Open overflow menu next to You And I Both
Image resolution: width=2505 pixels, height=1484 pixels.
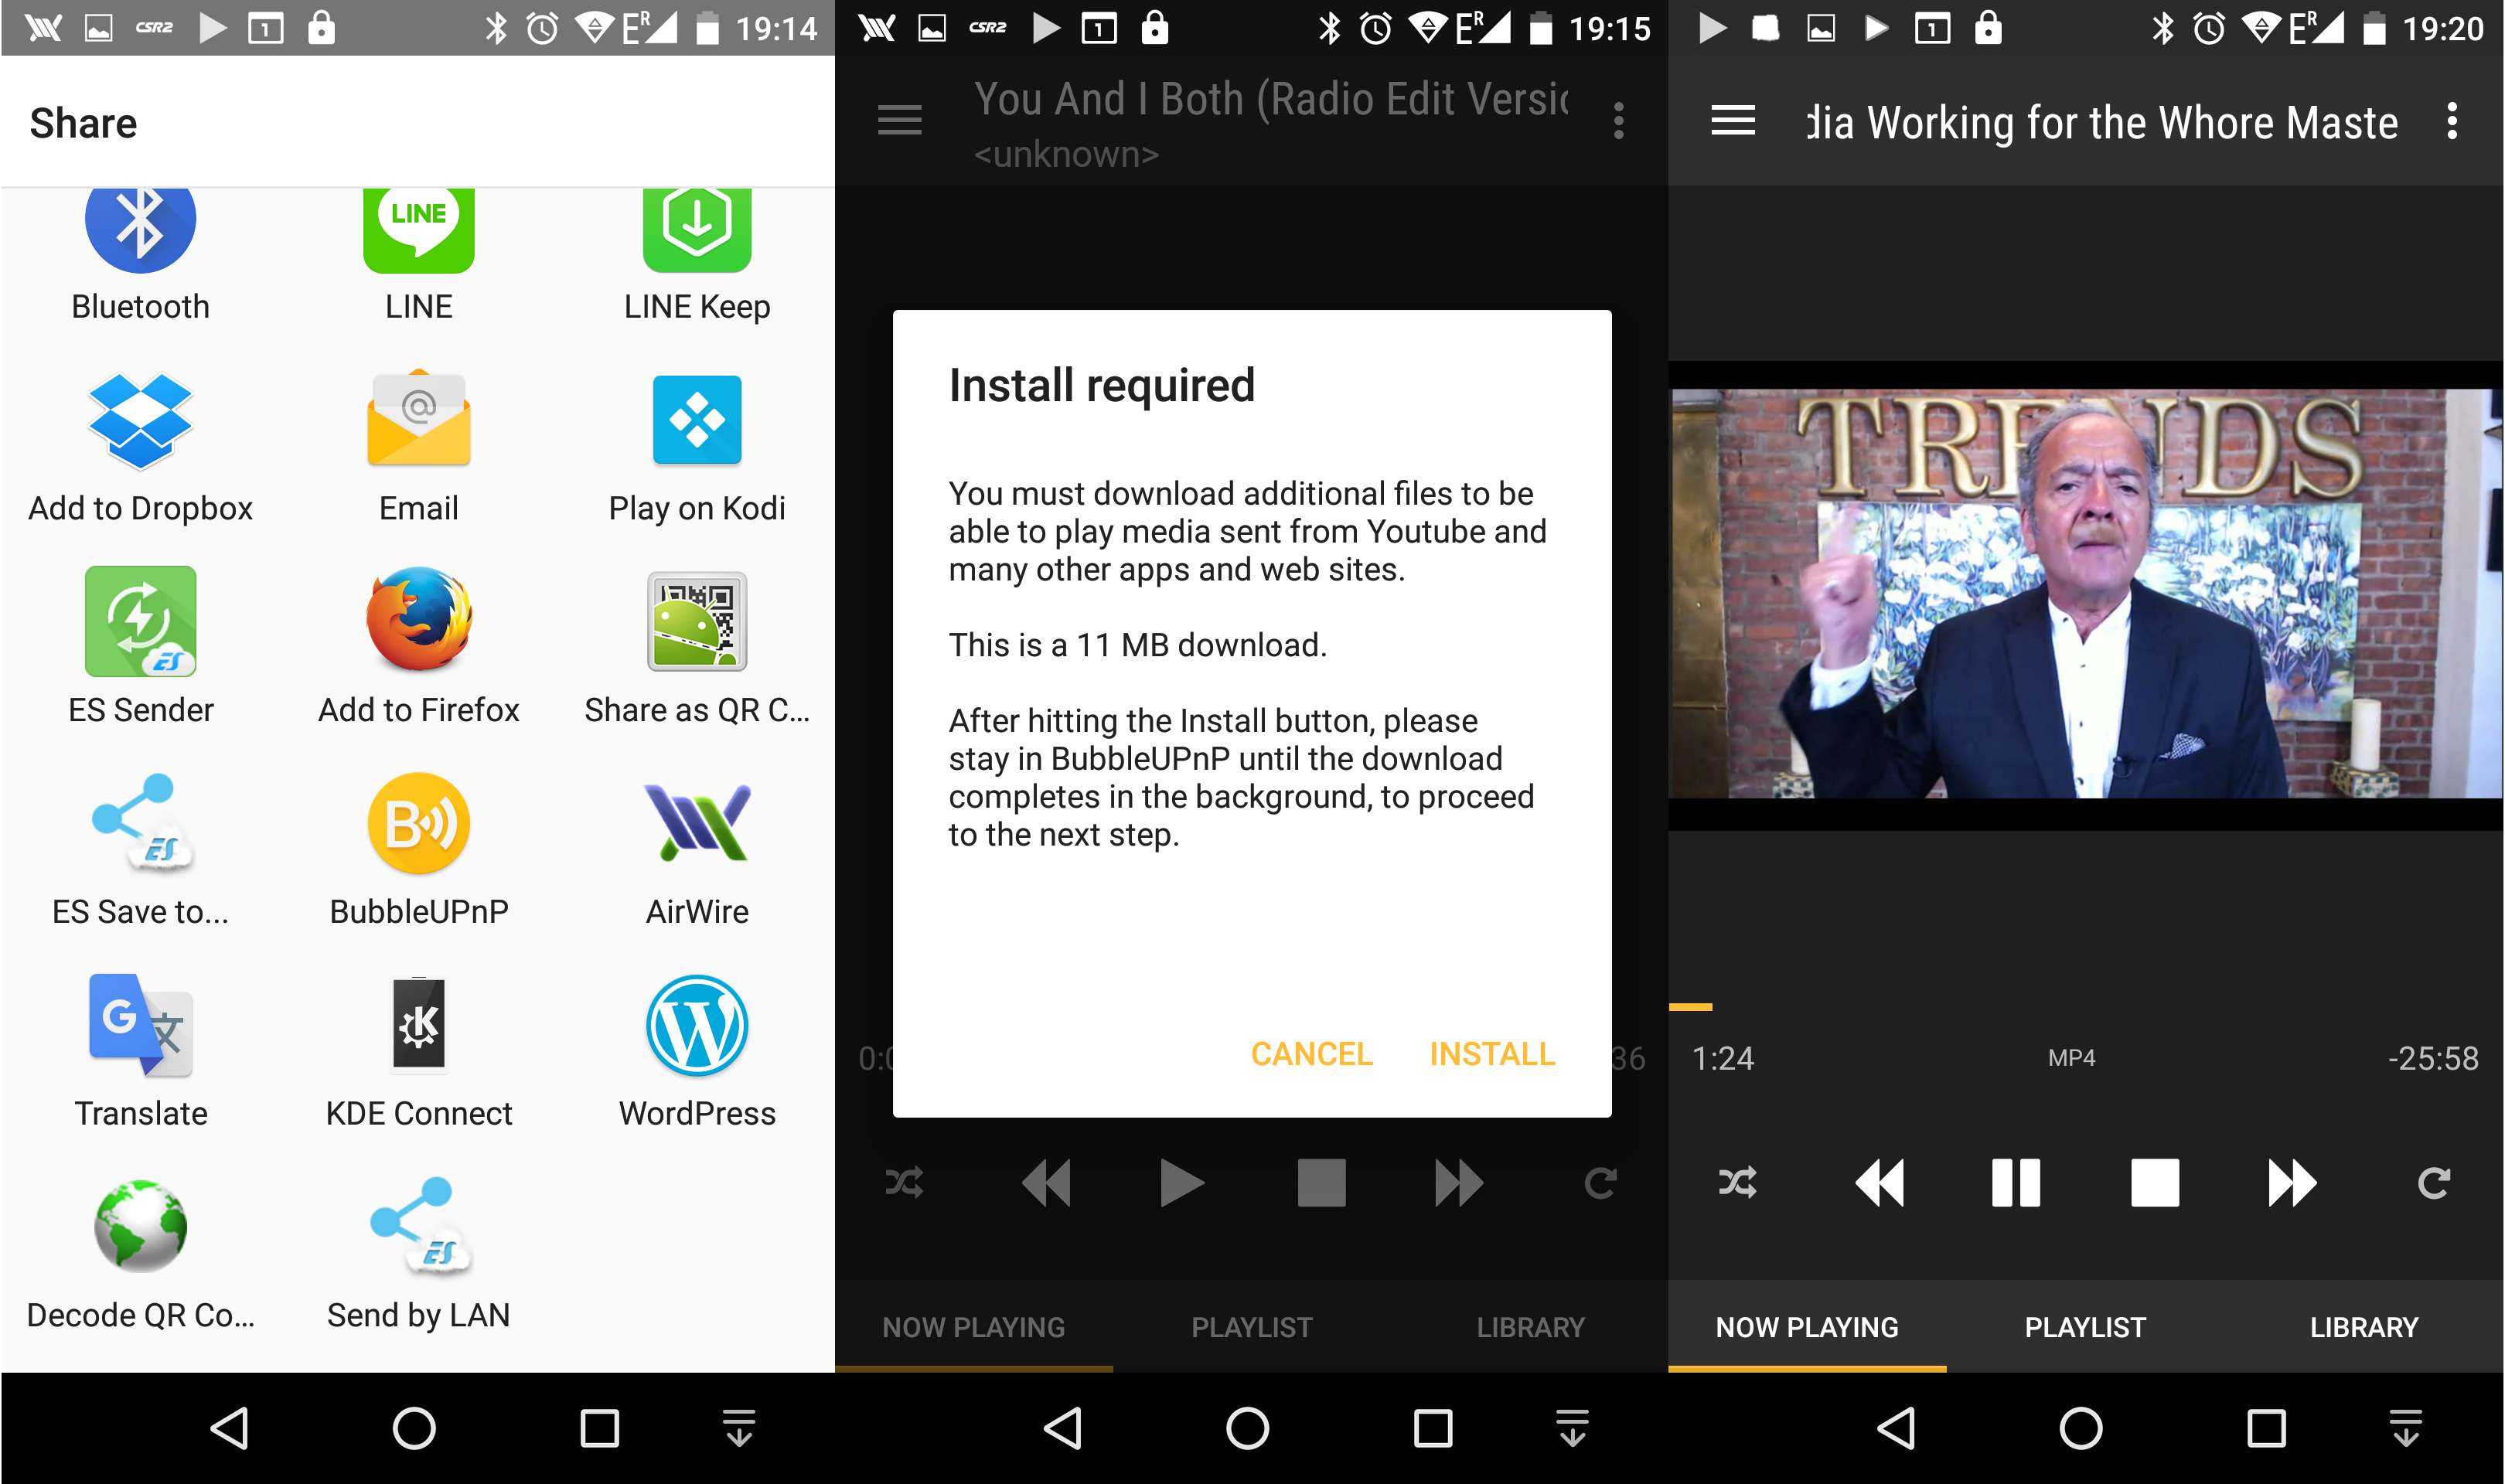1618,121
